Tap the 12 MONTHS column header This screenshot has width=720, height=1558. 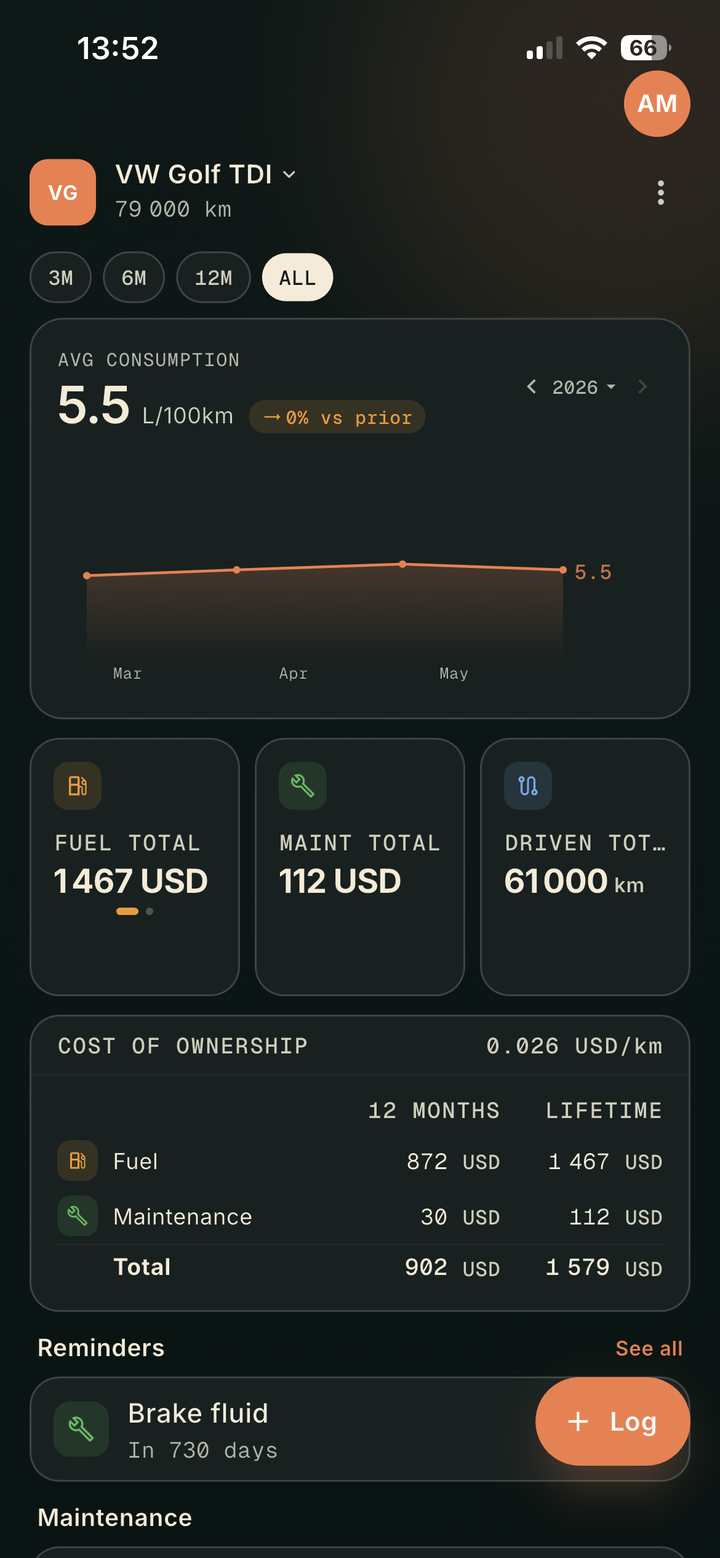pyautogui.click(x=434, y=1111)
